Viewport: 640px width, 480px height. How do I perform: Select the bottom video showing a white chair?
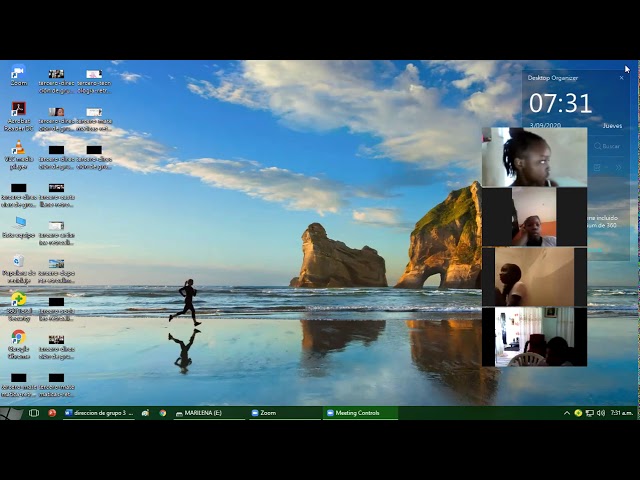coord(534,337)
